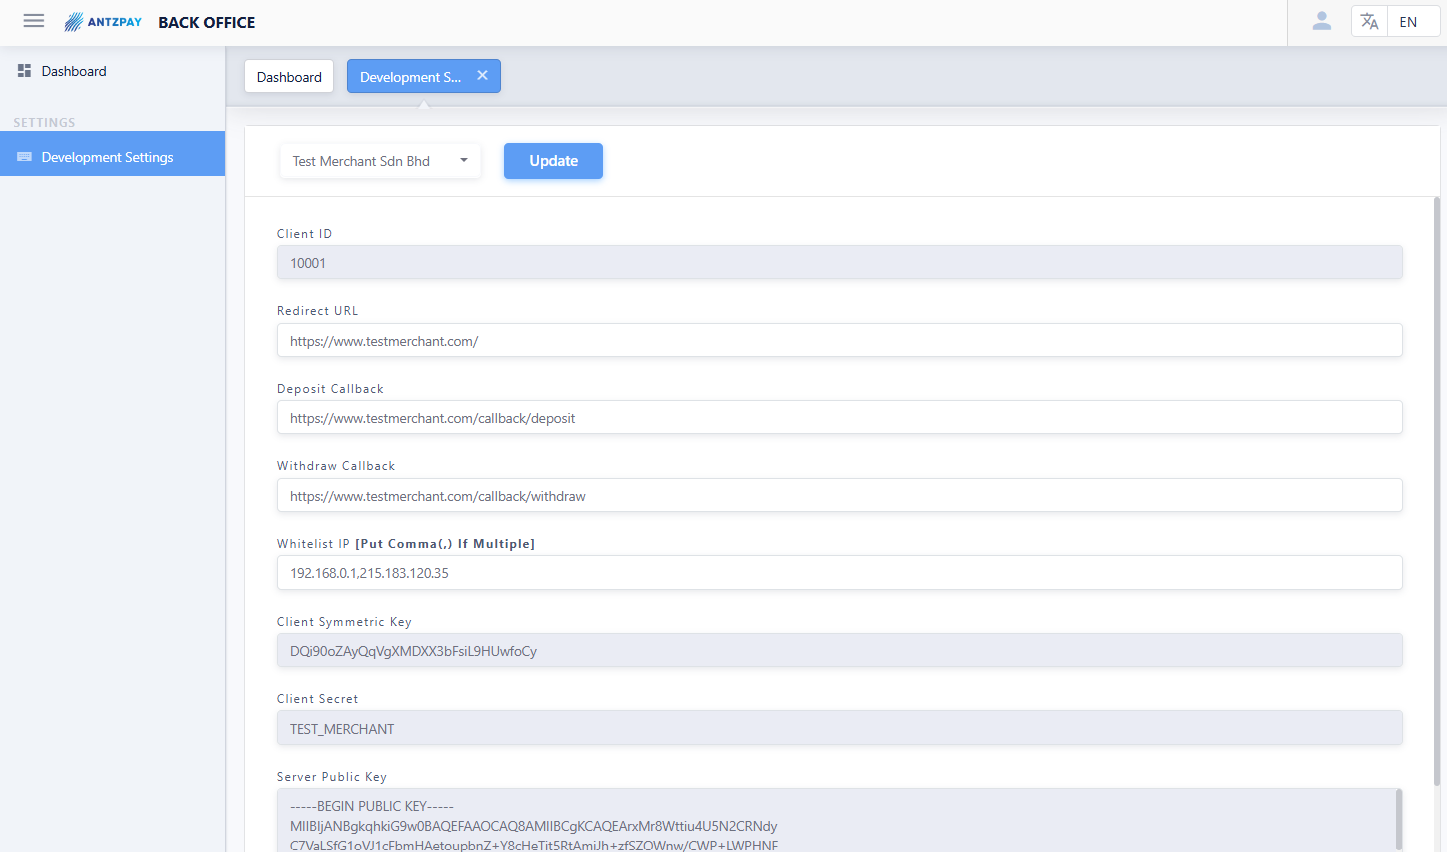
Task: Click the language translate icon
Action: click(1369, 22)
